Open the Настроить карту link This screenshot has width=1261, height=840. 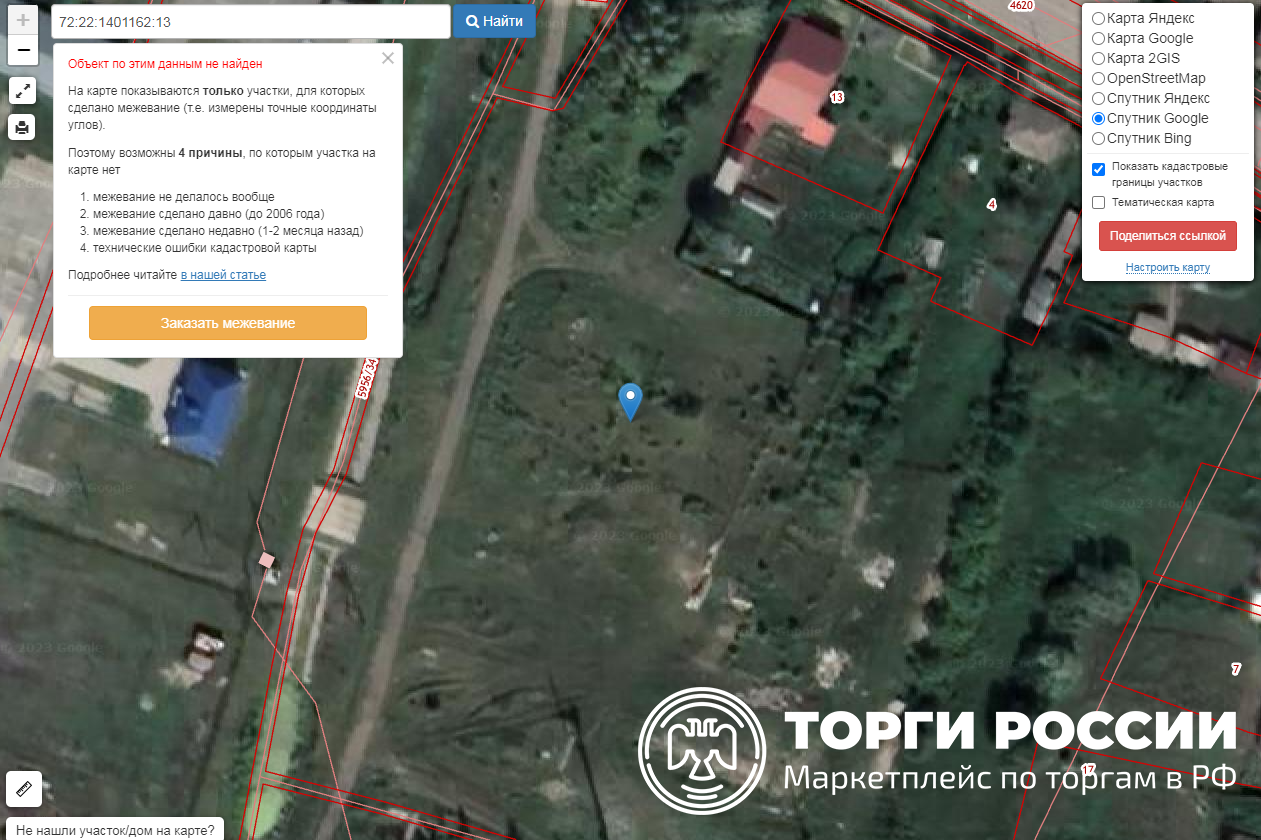[x=1167, y=267]
